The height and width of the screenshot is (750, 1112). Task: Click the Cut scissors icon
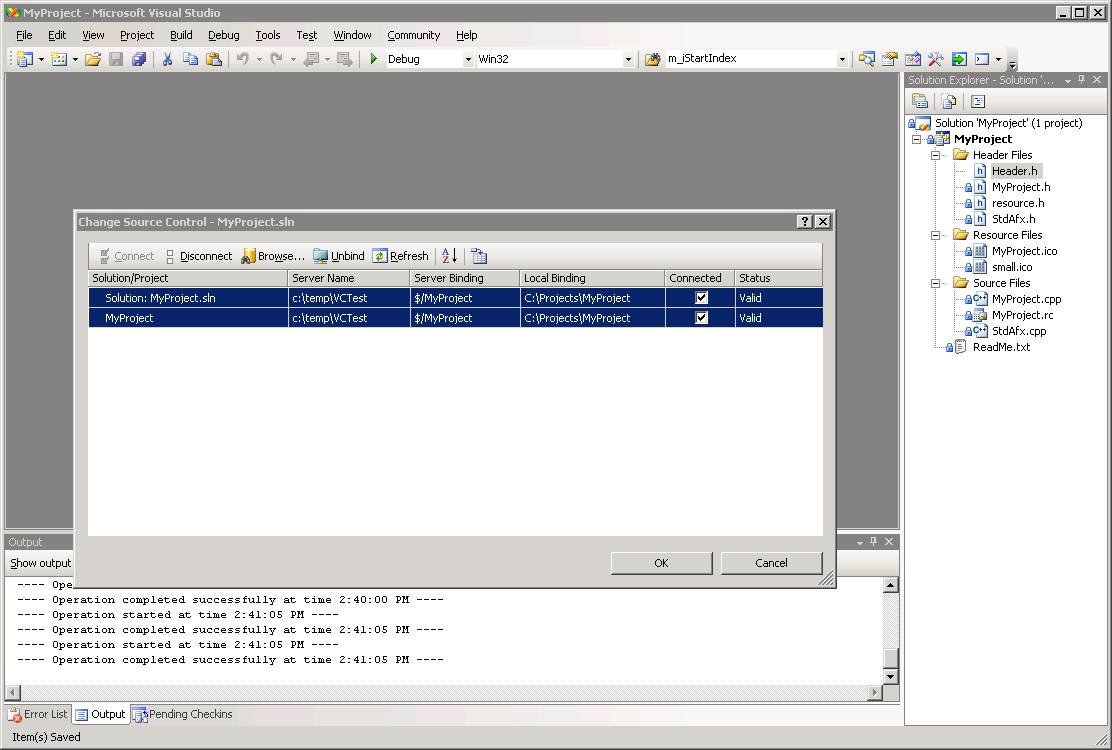167,59
